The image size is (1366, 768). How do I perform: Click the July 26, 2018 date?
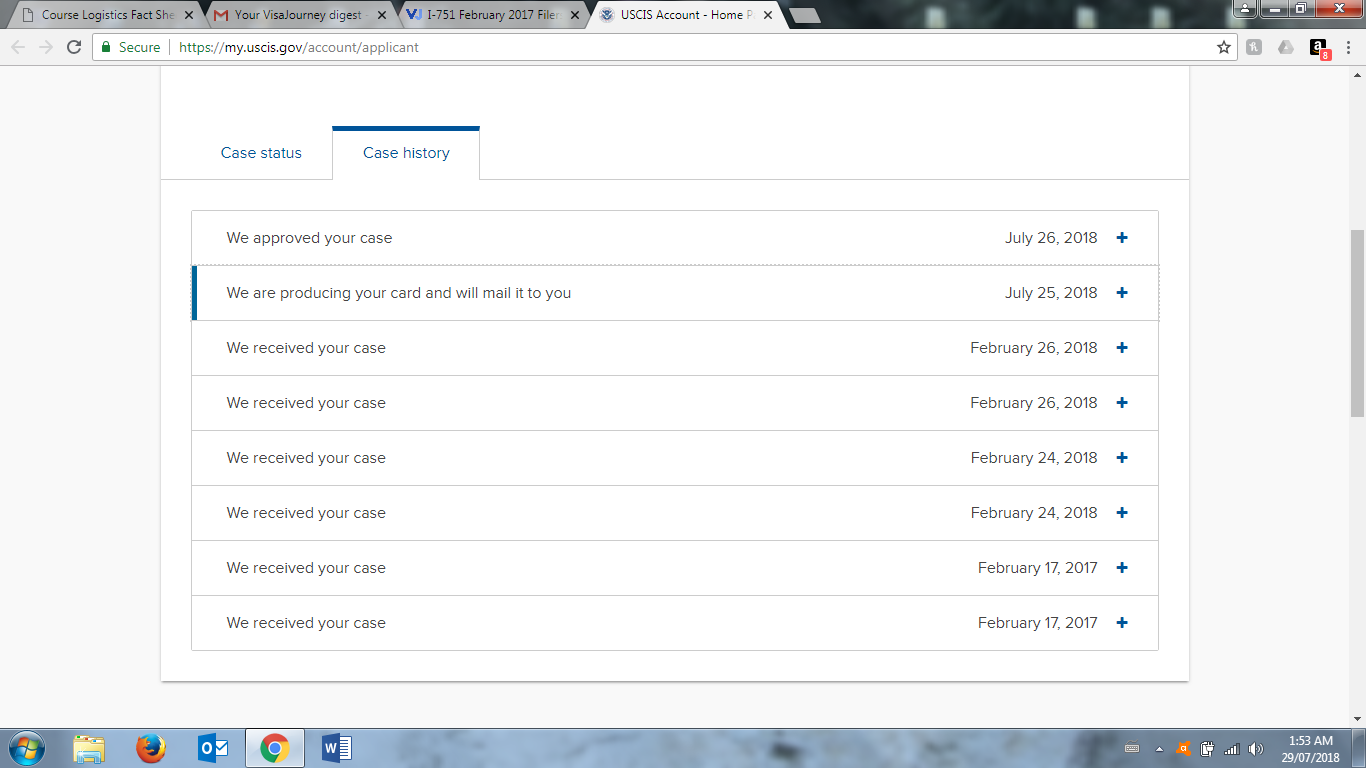pos(1051,238)
